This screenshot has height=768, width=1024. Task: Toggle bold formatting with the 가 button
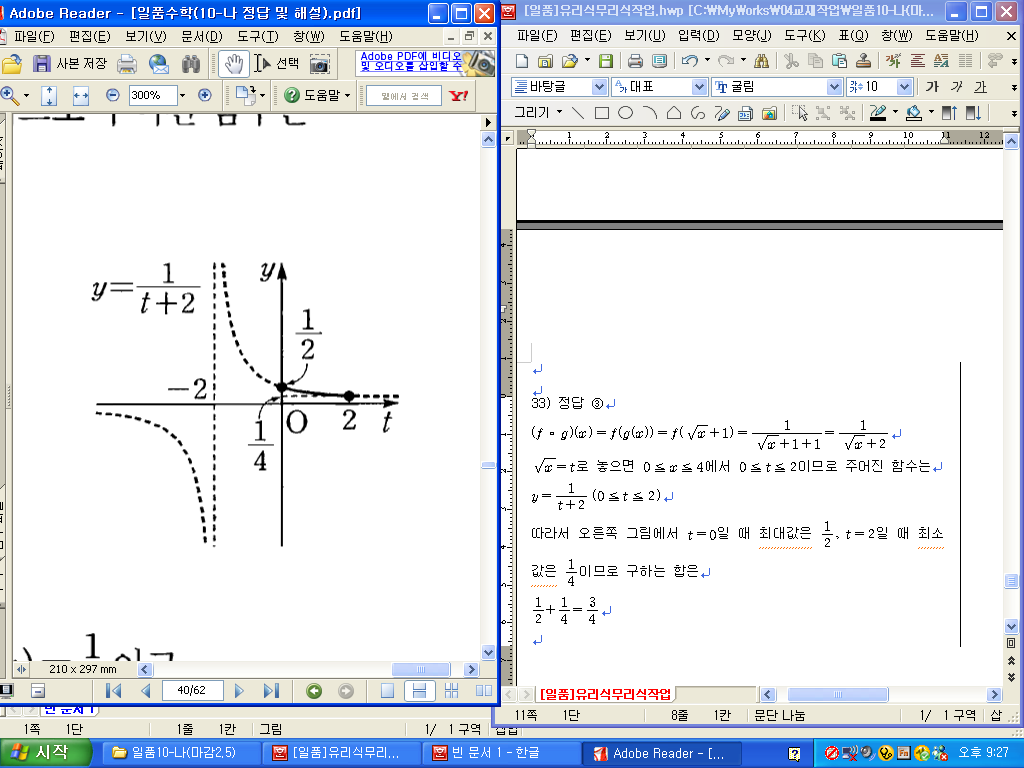click(932, 87)
